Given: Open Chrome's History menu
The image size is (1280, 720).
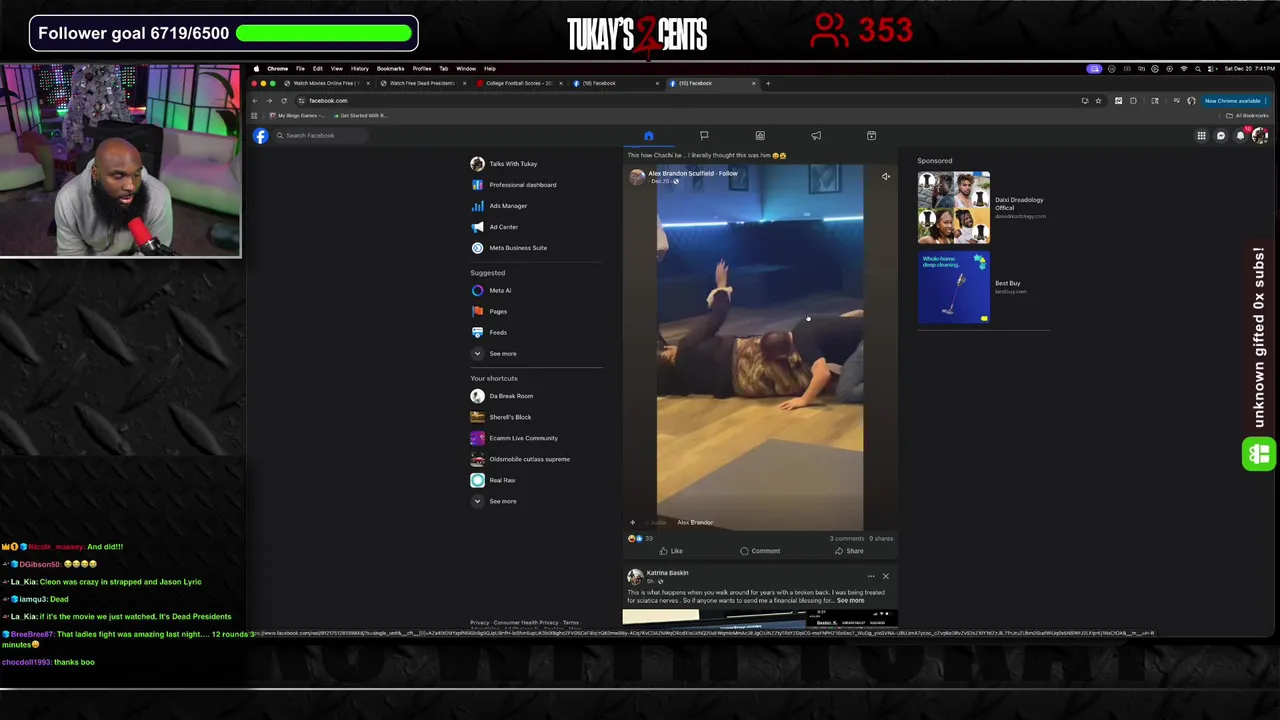Looking at the screenshot, I should (359, 69).
